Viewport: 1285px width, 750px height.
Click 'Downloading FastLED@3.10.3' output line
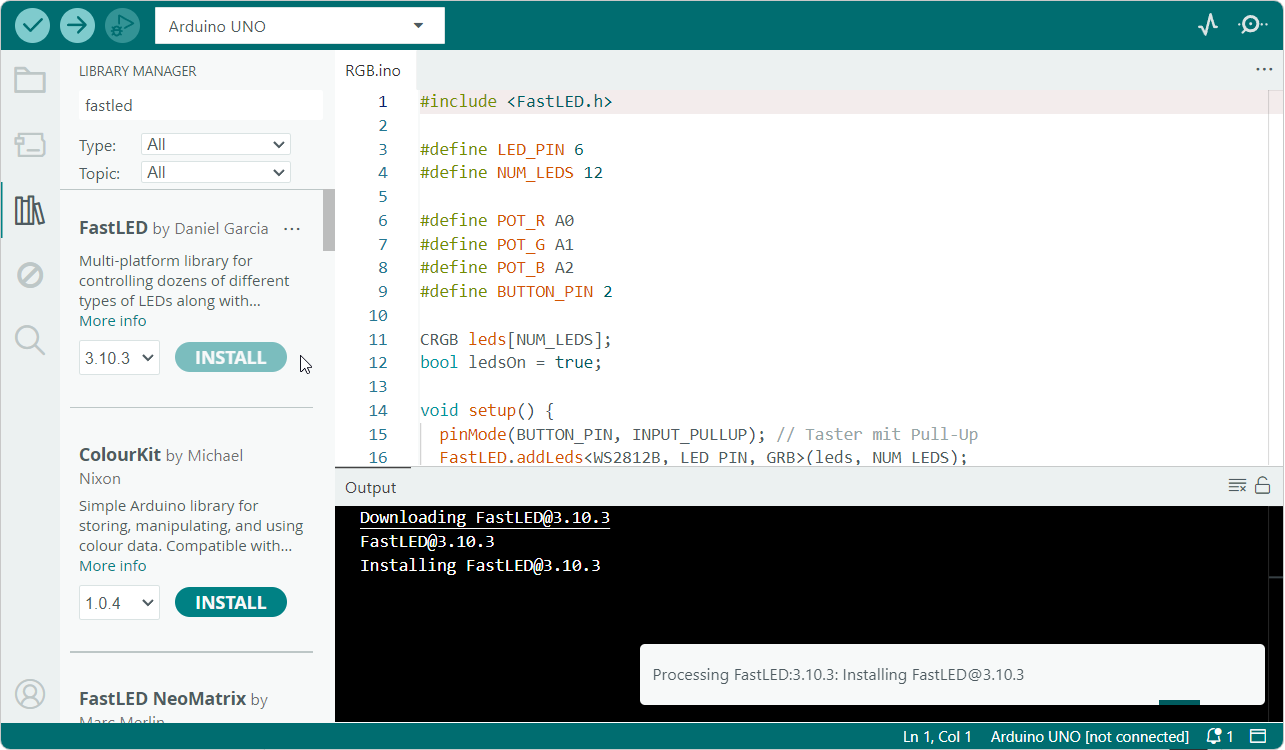tap(485, 518)
